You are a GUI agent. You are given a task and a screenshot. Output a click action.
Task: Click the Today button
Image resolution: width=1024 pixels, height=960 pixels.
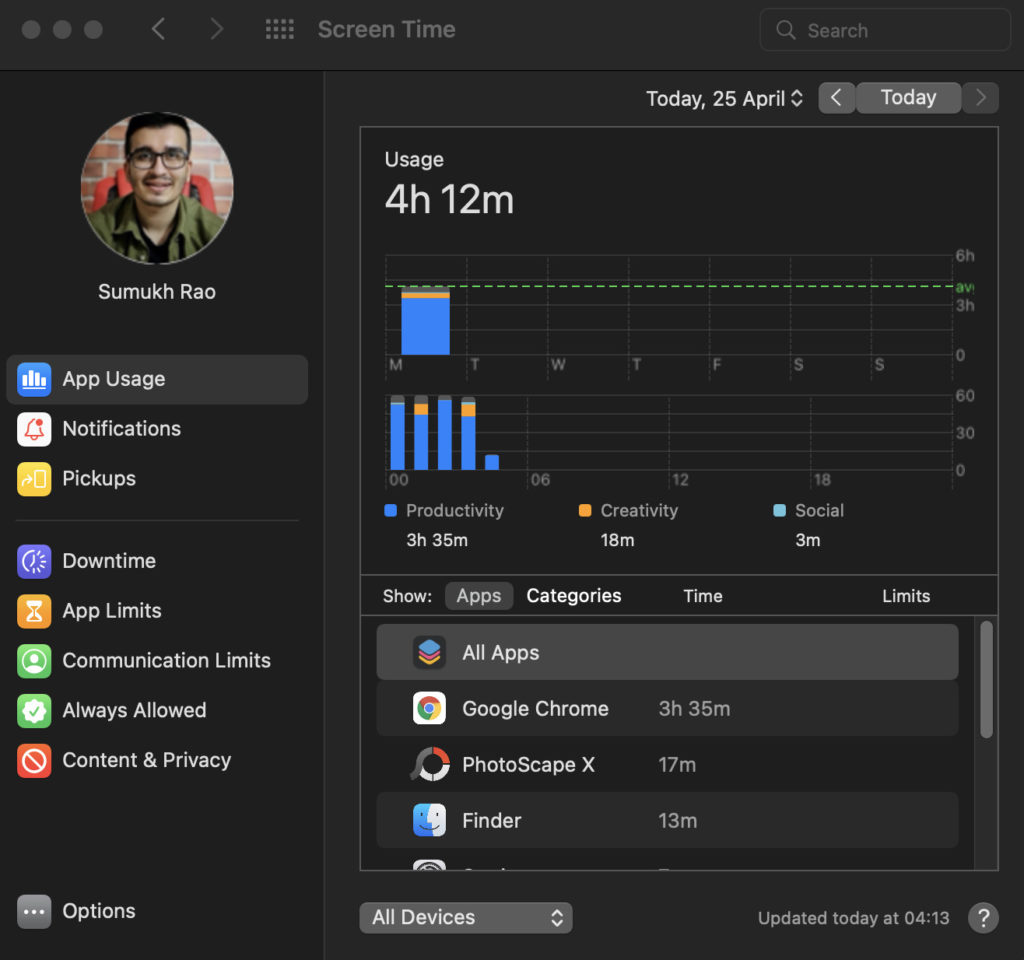[x=908, y=98]
